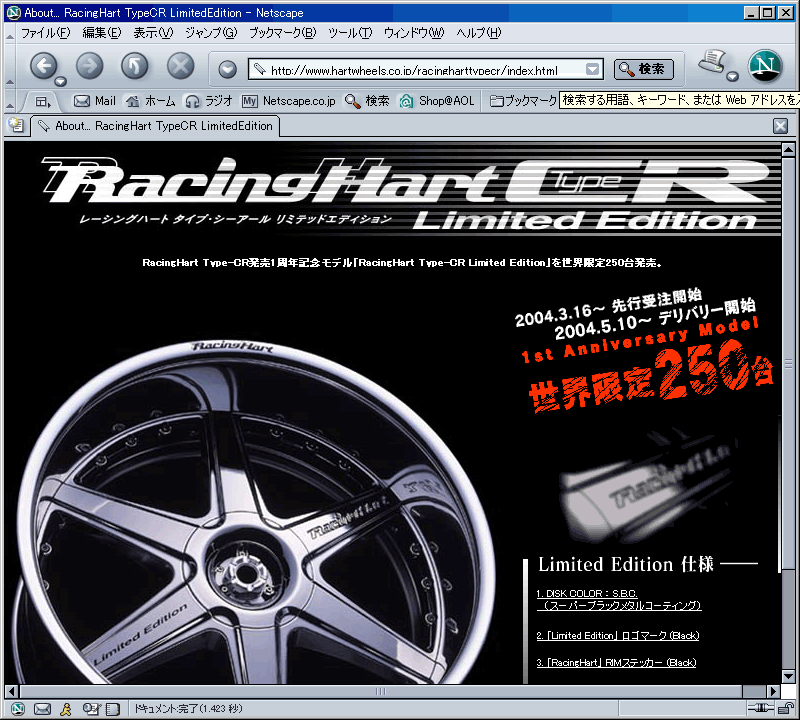Click the Forward navigation arrow
This screenshot has width=800, height=720.
click(89, 65)
